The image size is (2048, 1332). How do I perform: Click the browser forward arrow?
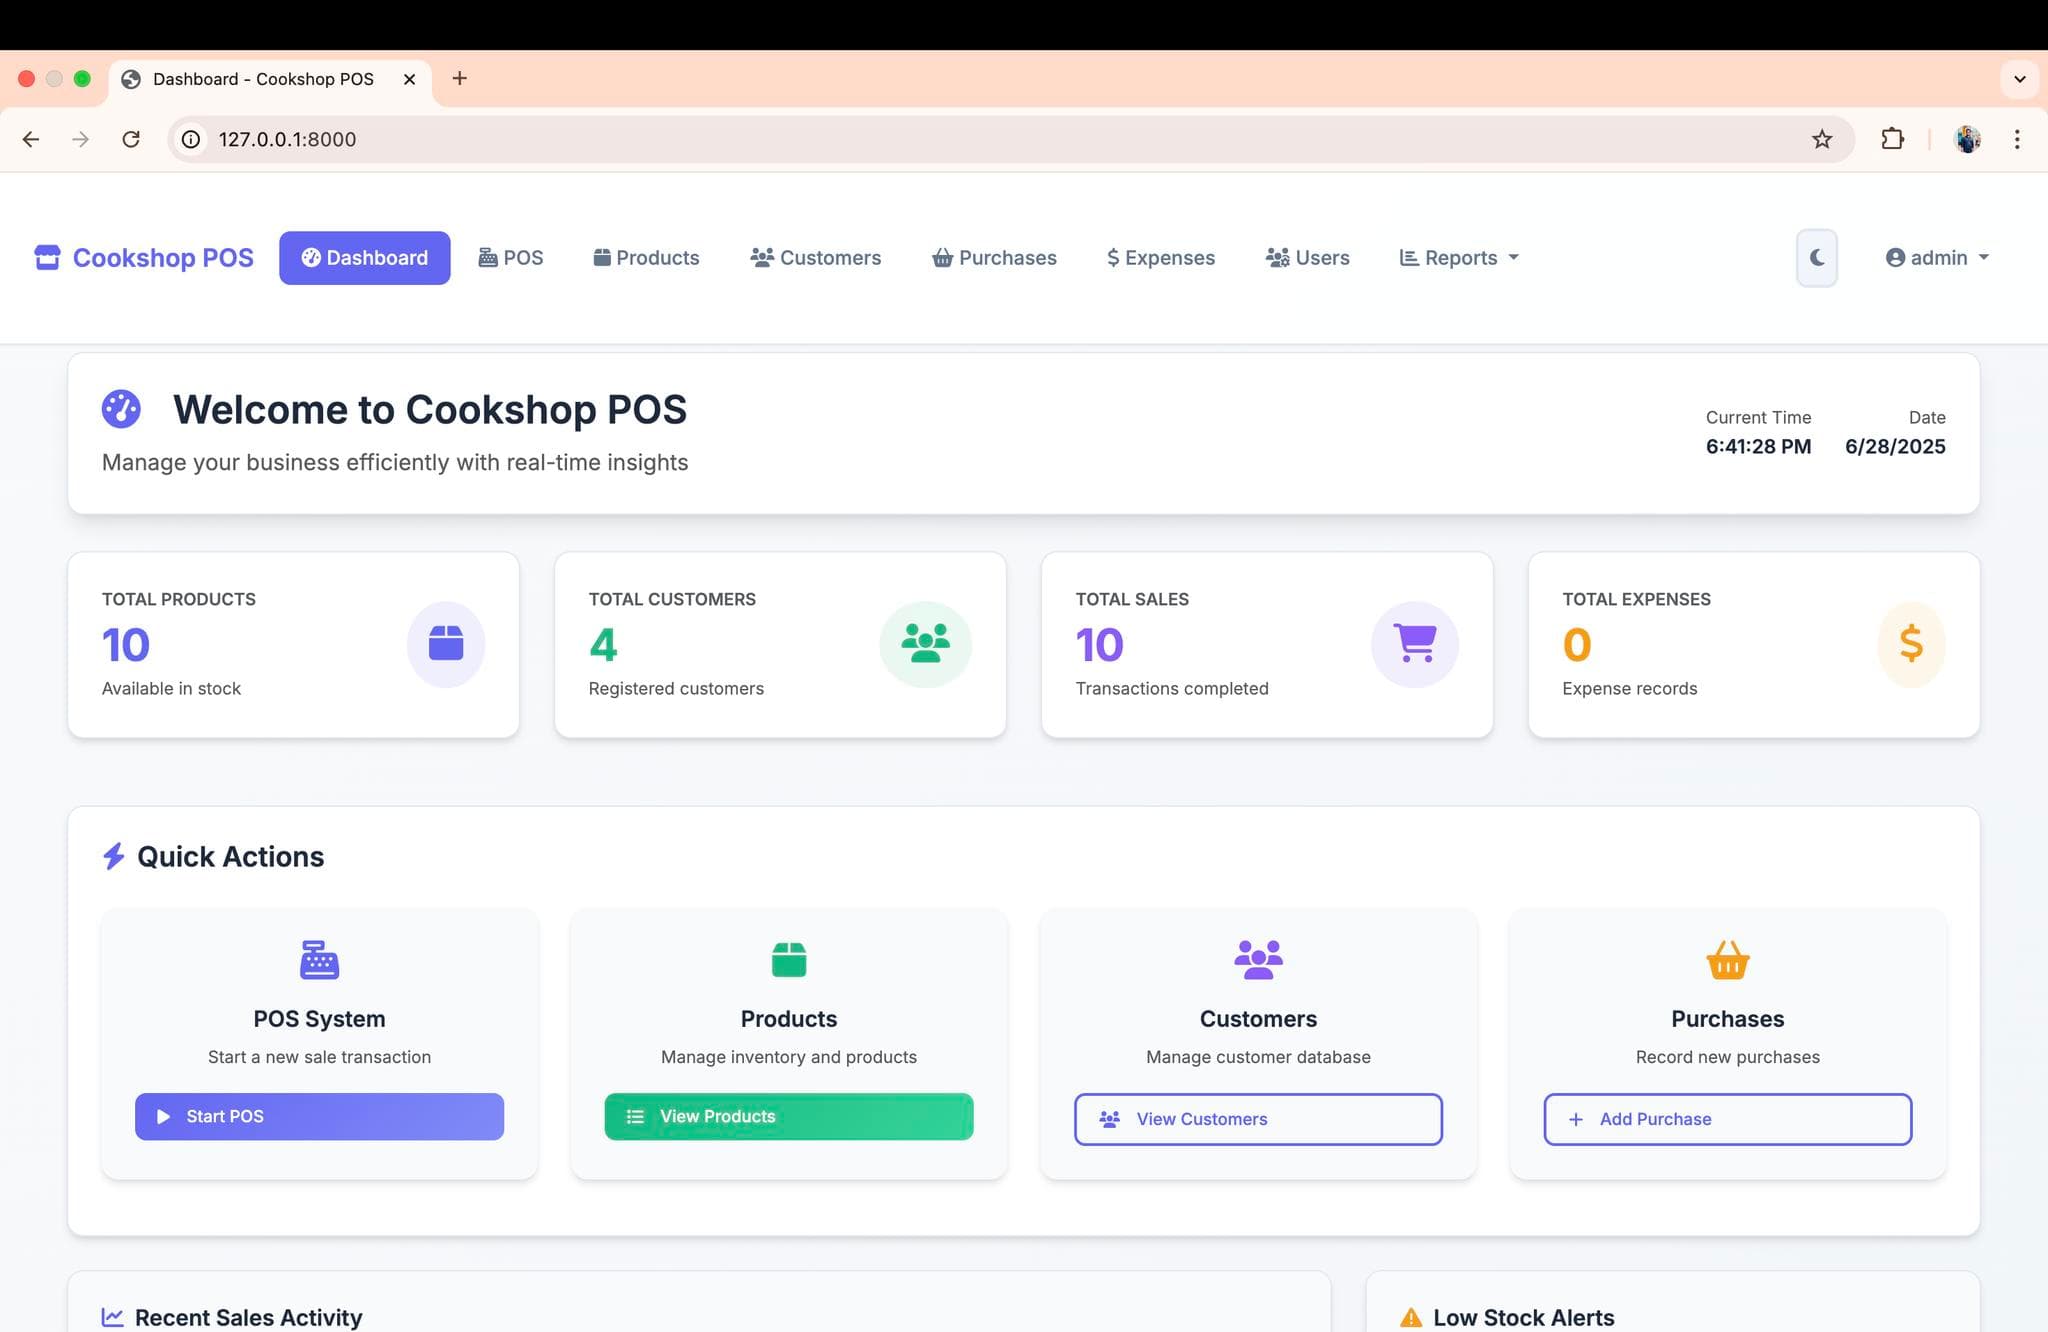click(81, 139)
